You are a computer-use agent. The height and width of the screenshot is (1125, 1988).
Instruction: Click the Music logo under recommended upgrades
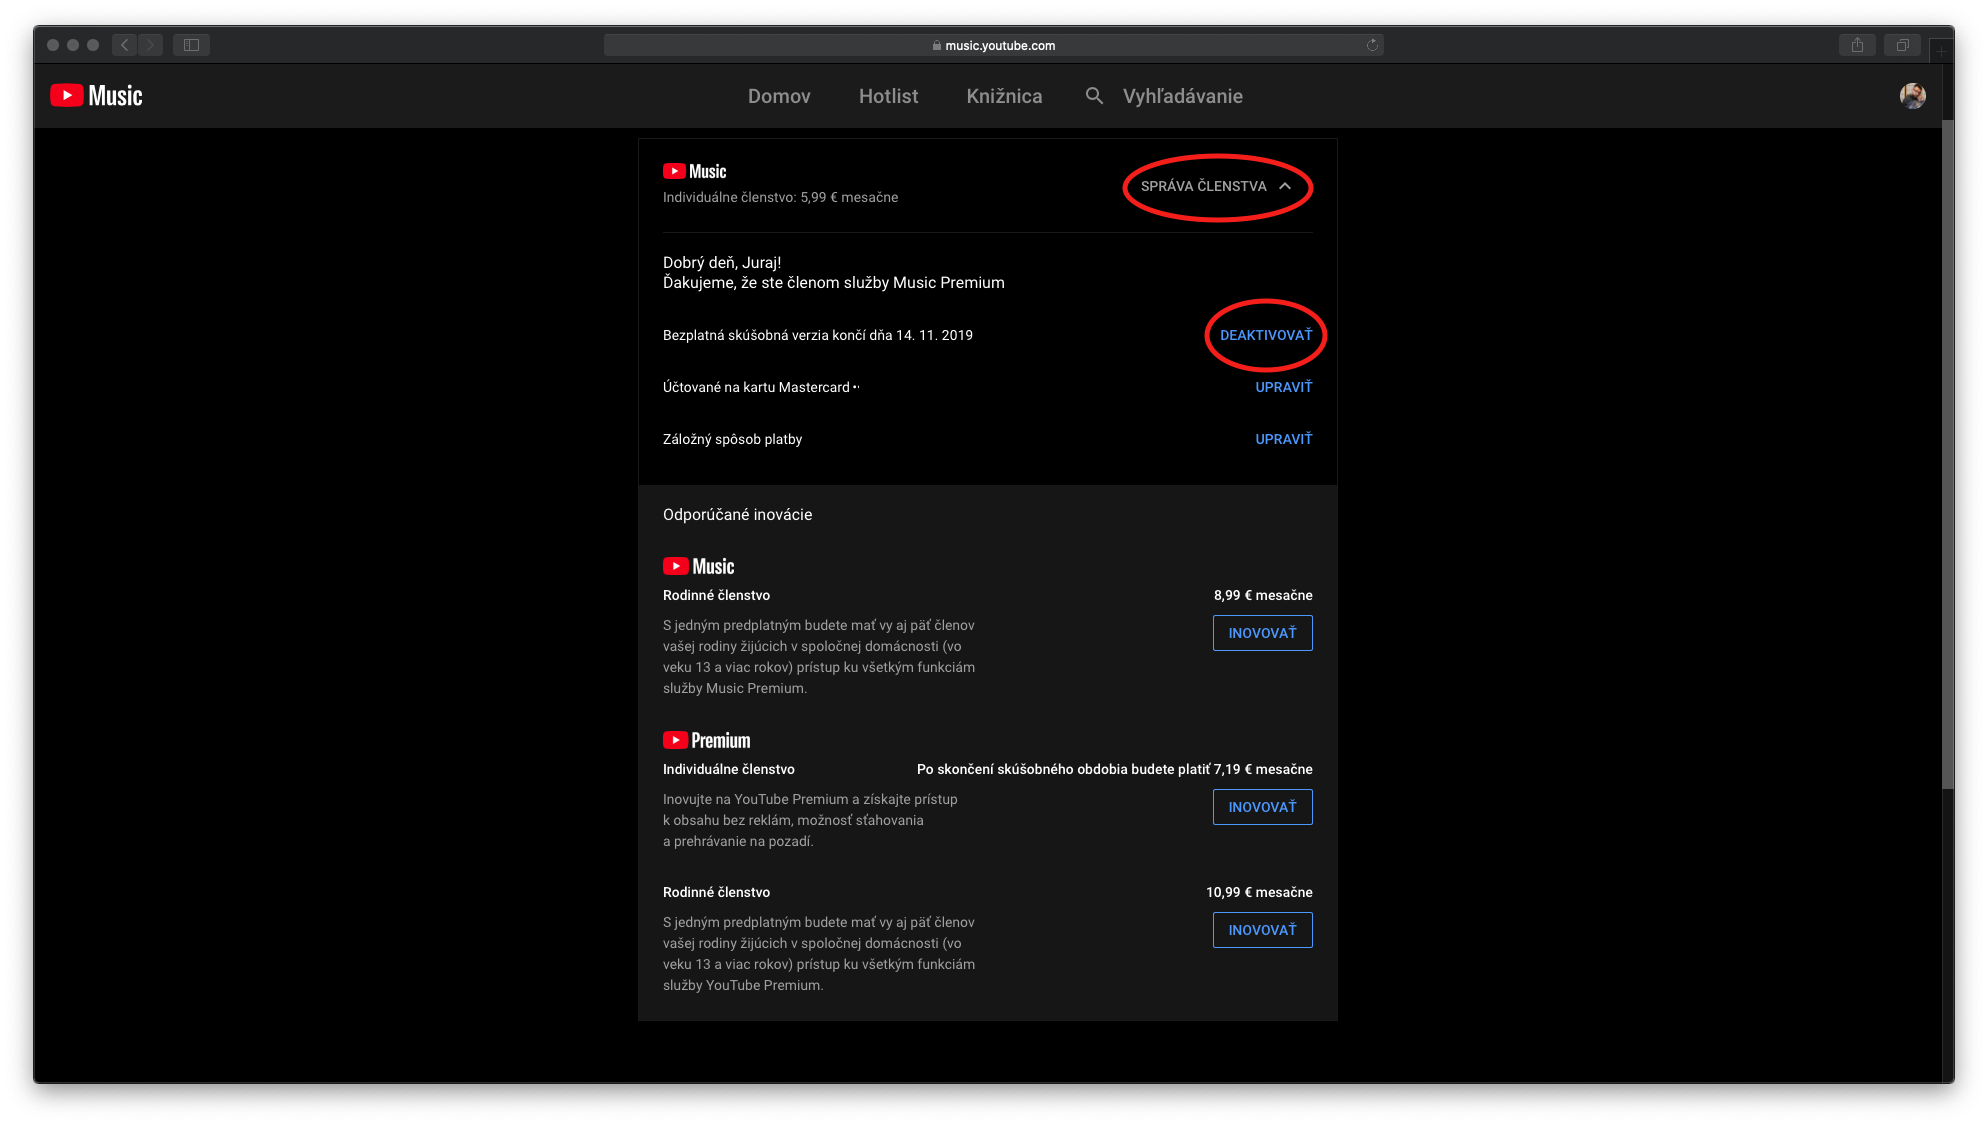coord(699,567)
